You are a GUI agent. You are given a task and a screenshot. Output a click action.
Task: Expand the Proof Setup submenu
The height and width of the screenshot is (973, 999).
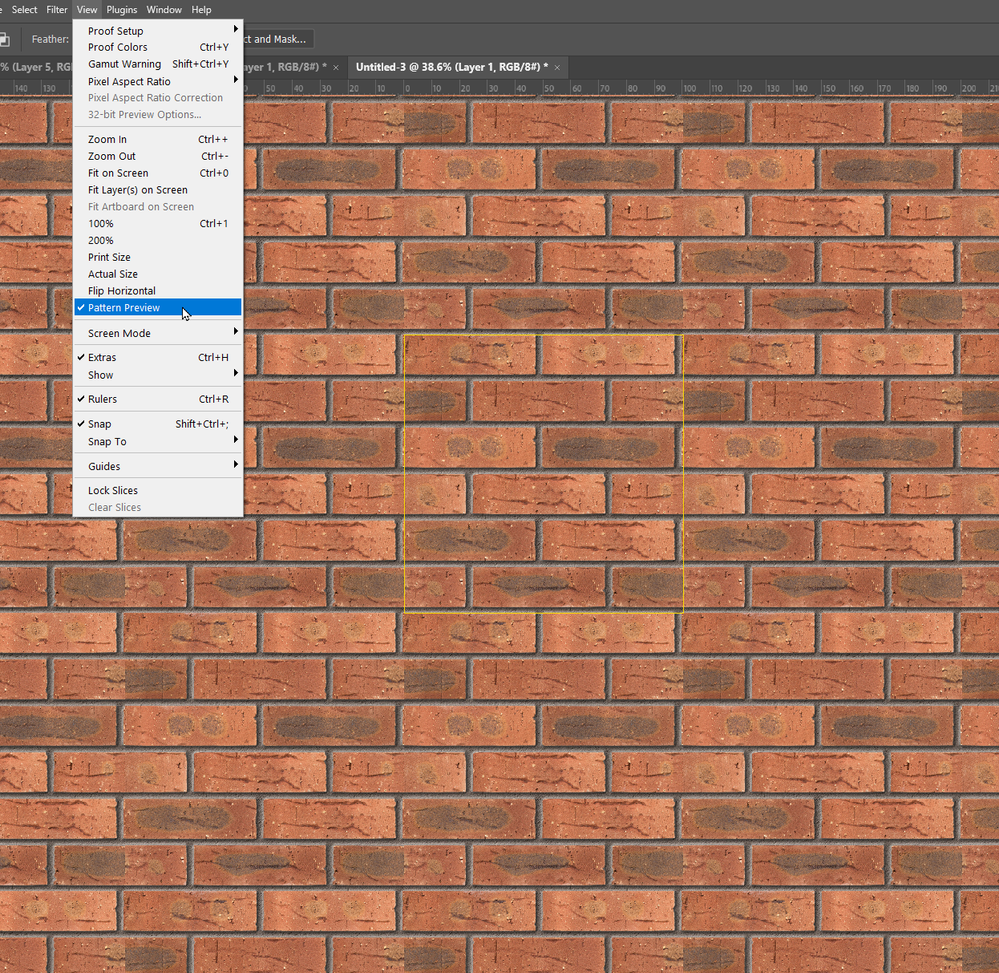pyautogui.click(x=158, y=31)
